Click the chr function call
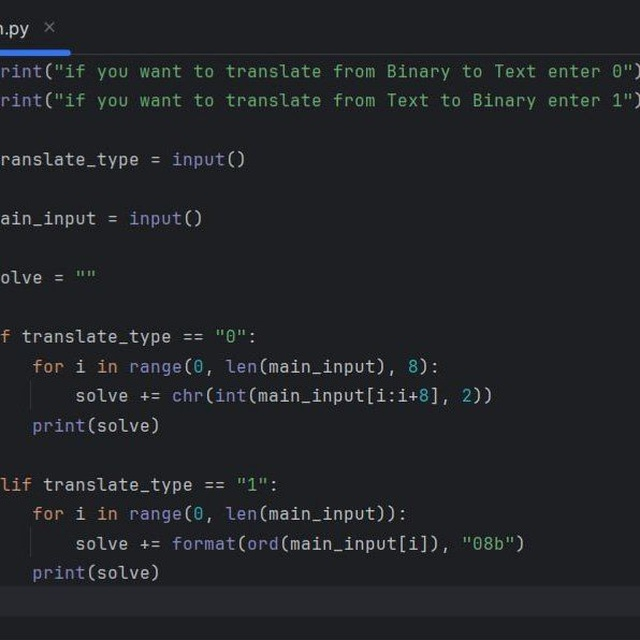The width and height of the screenshot is (640, 640). pyautogui.click(x=187, y=396)
